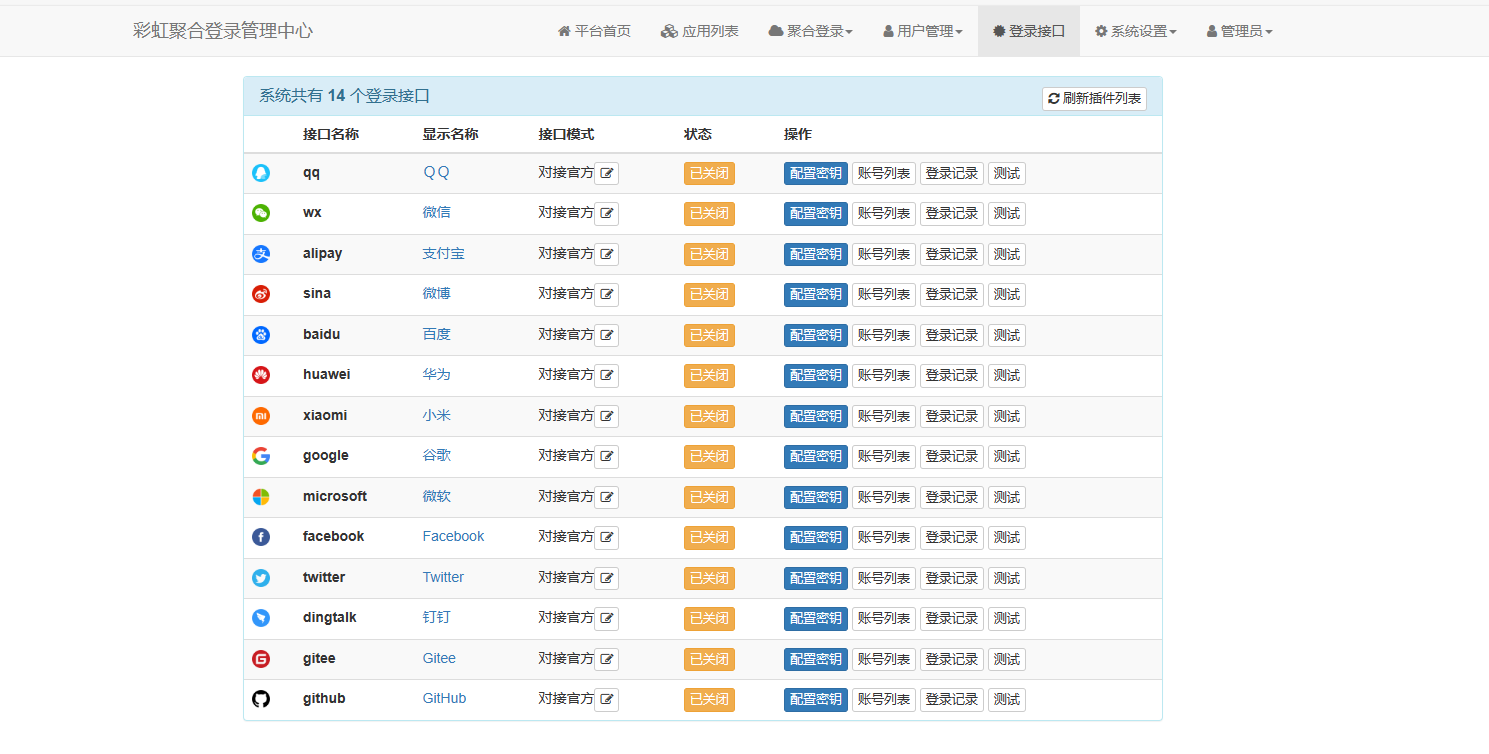The width and height of the screenshot is (1489, 754).
Task: Click the Google G logo icon
Action: click(261, 456)
